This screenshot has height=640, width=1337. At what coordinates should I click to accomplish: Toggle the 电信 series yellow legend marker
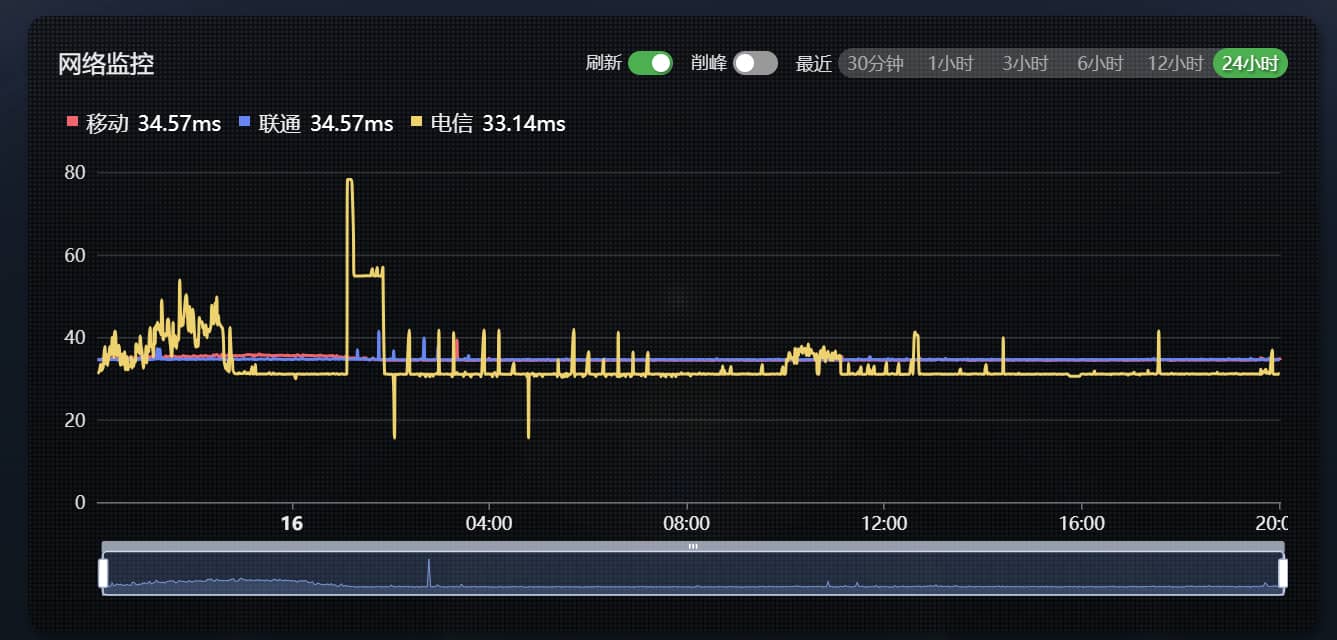pyautogui.click(x=417, y=122)
